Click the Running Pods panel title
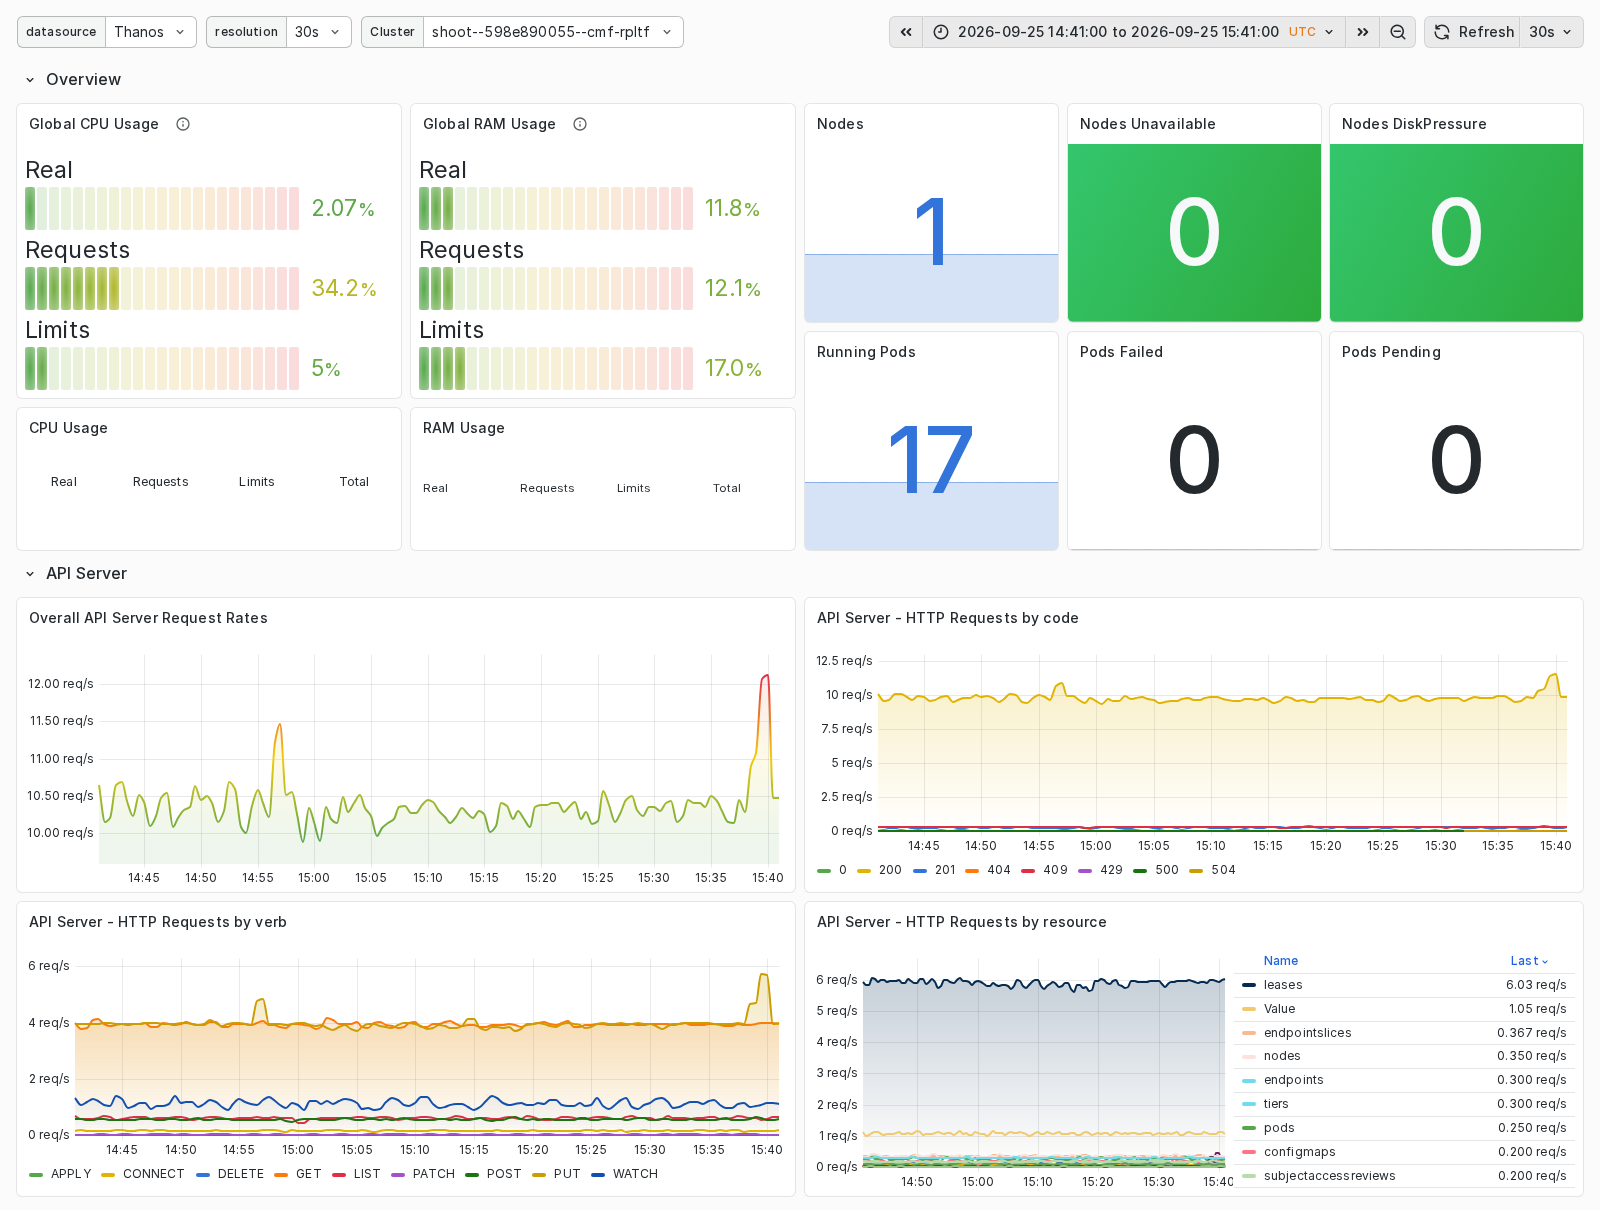Screen dimensions: 1600x1210 point(866,352)
